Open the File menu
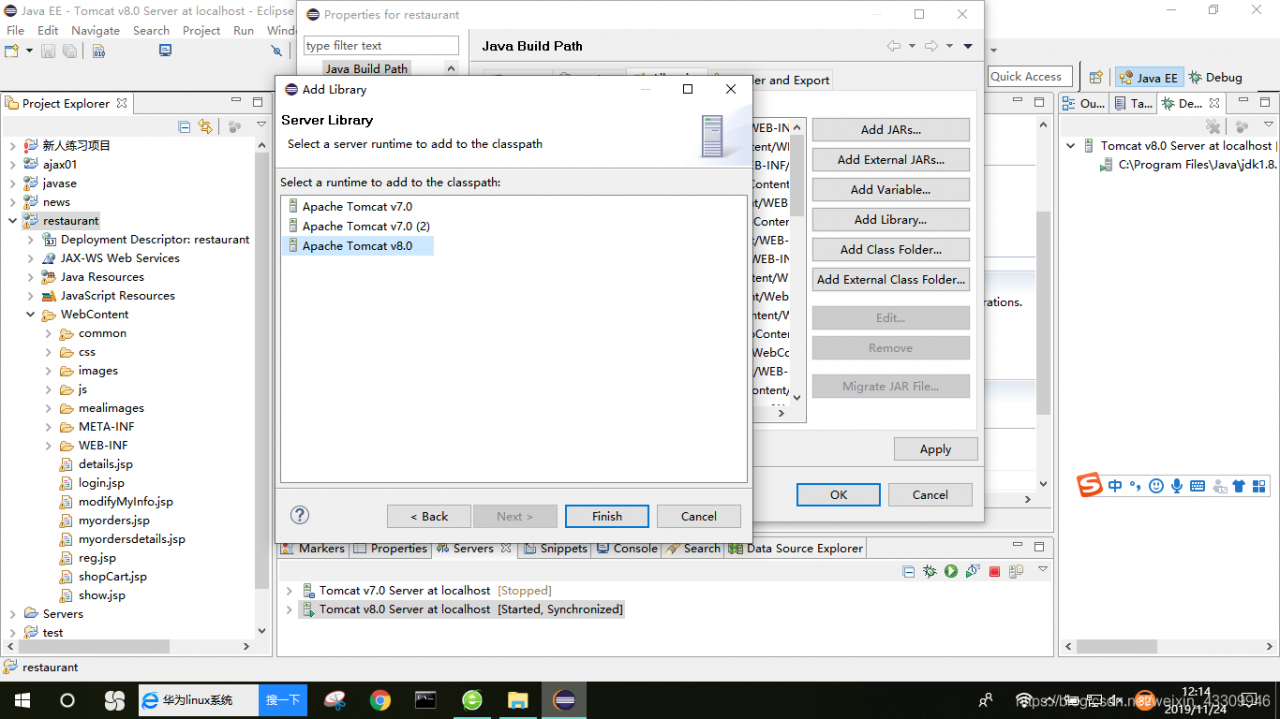 15,30
